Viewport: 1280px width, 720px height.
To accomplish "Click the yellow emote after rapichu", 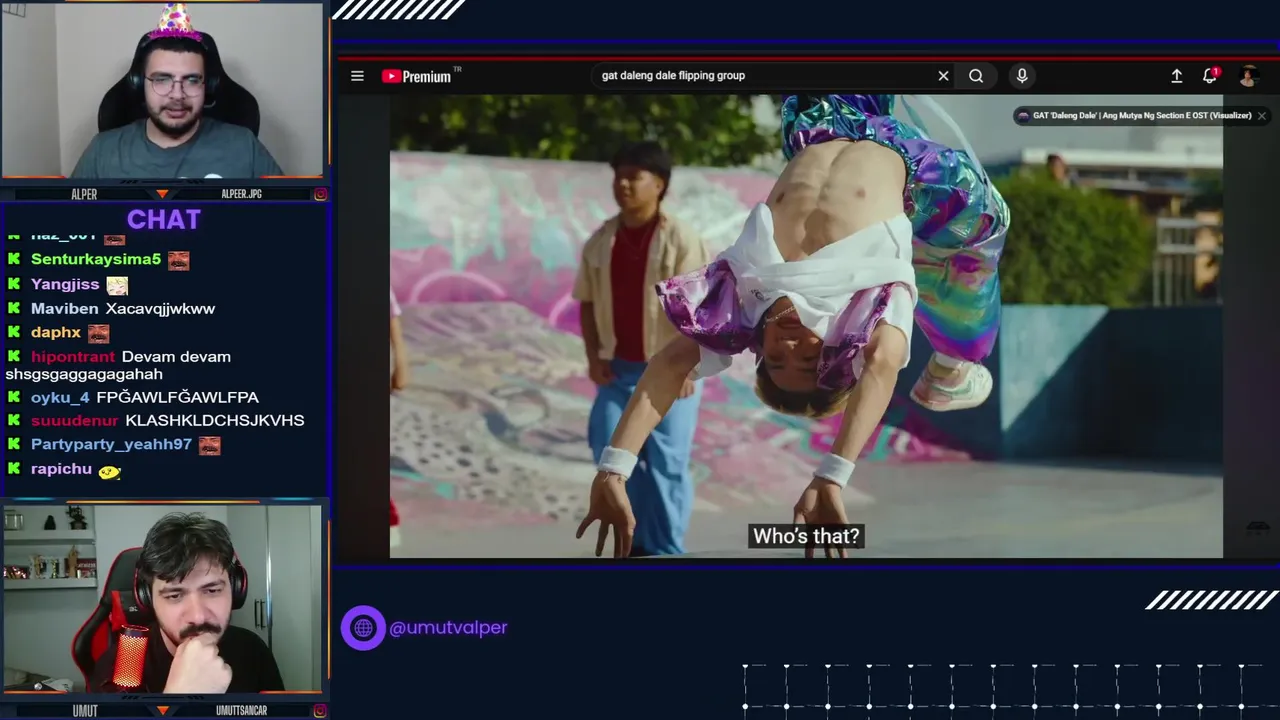I will pos(109,472).
